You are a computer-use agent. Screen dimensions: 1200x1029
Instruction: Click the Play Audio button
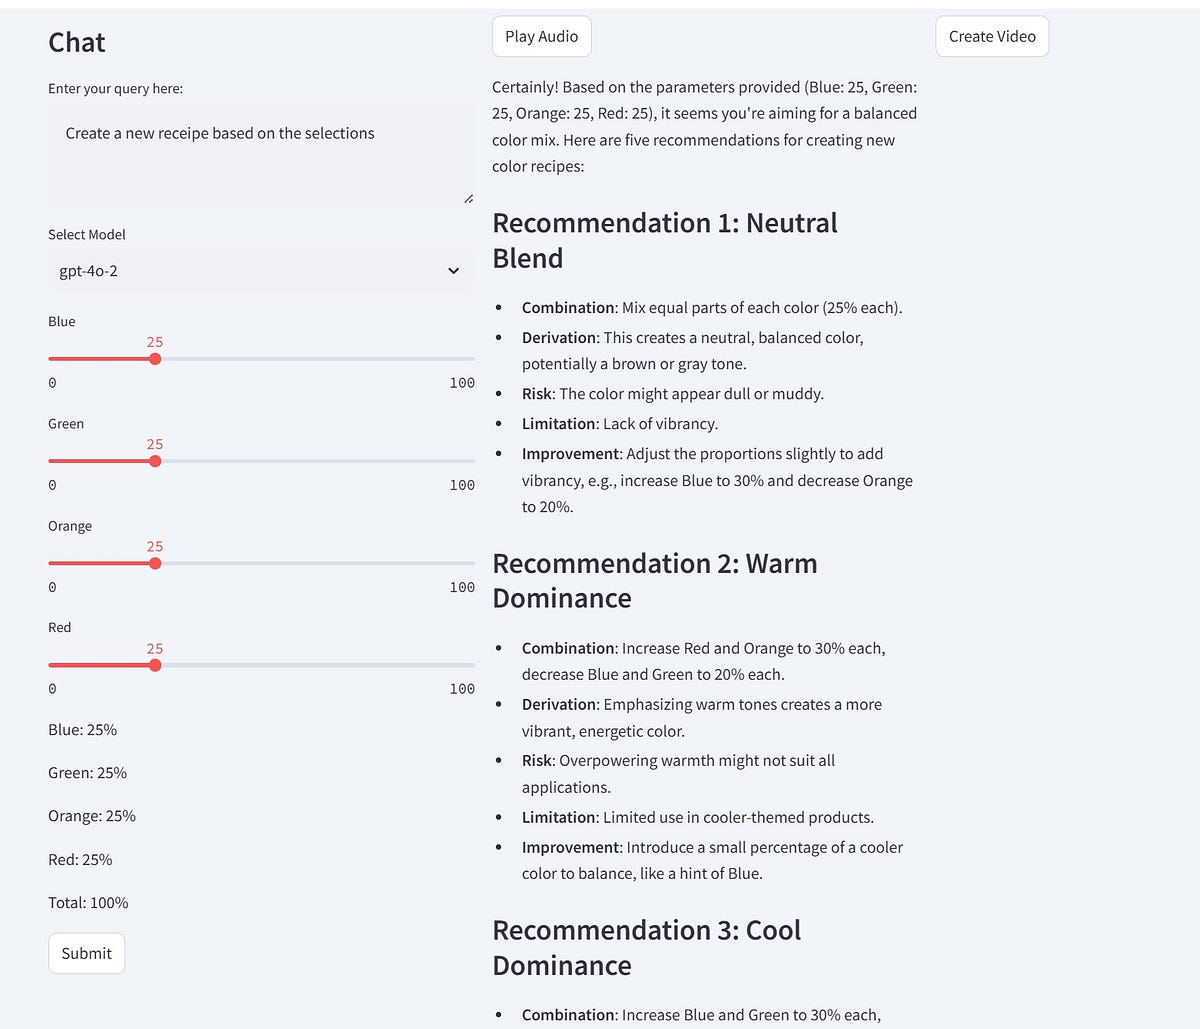pos(541,36)
